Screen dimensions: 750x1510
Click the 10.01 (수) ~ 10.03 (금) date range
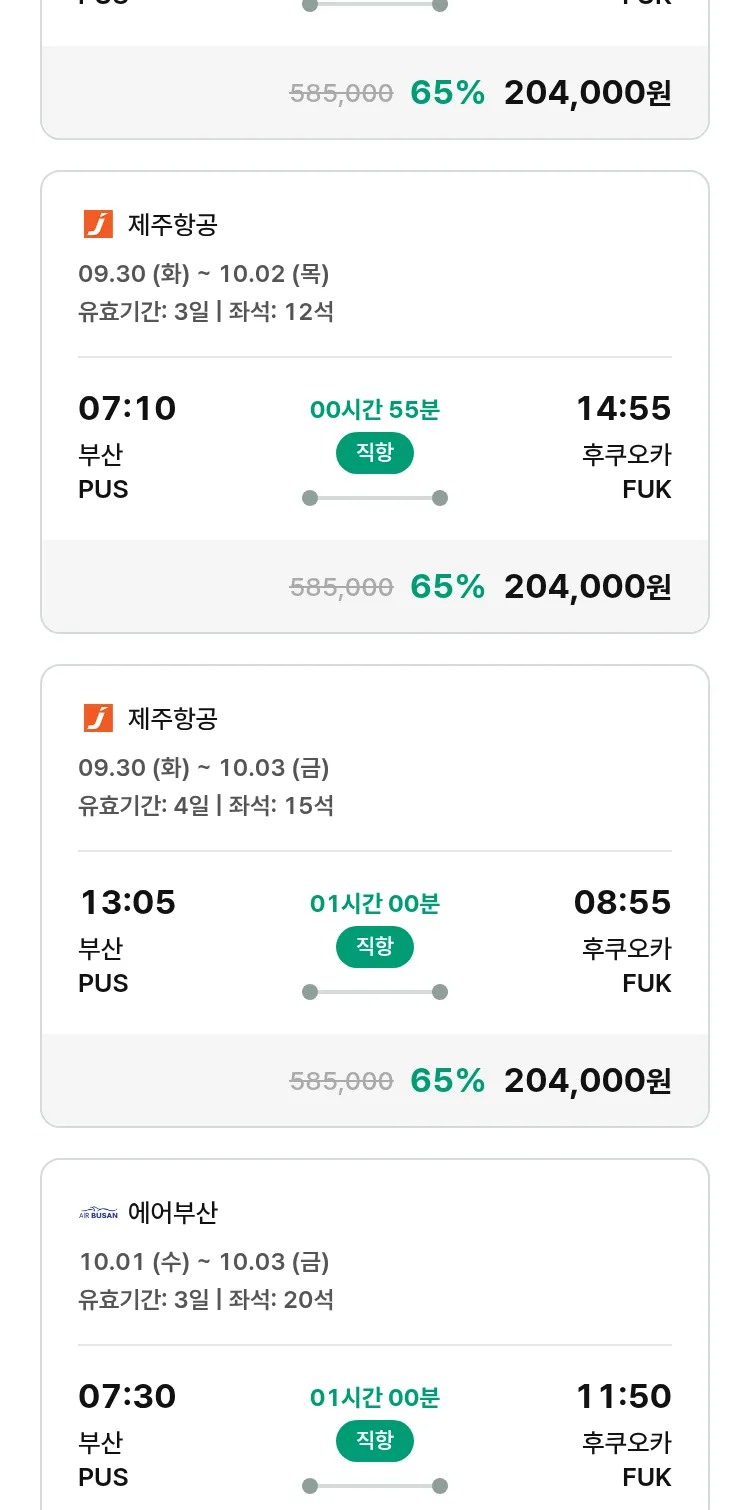[x=204, y=1262]
